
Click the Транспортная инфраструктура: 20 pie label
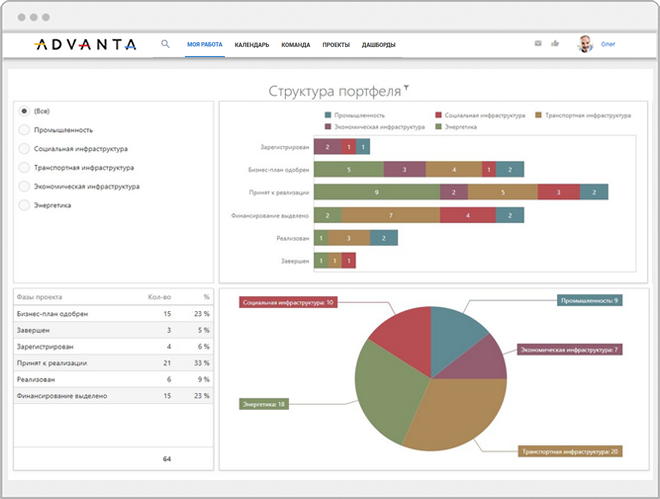click(x=569, y=452)
